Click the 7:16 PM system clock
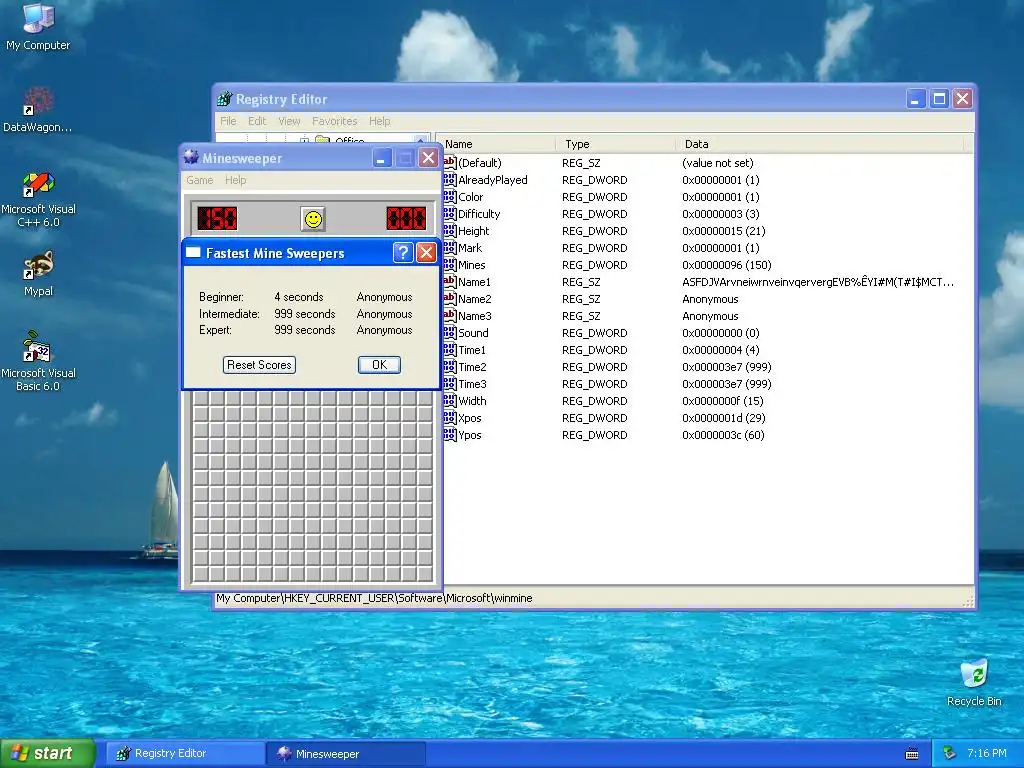 click(x=987, y=753)
